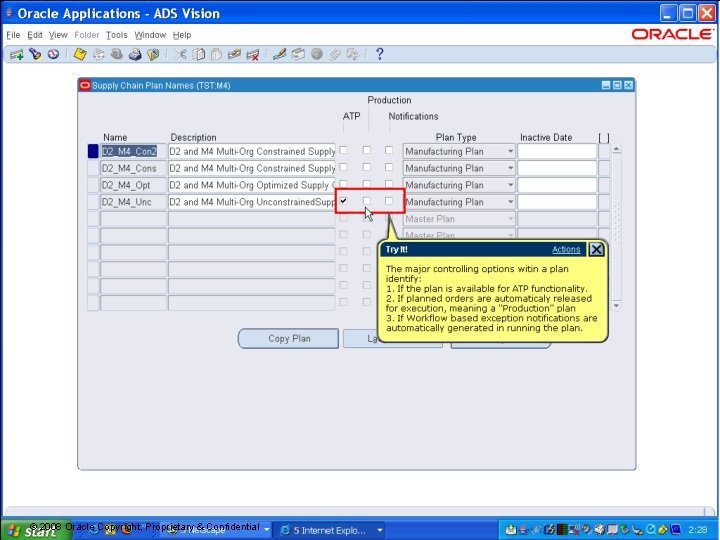
Task: Click Inactive Date field for D2_M4_Con2
Action: pyautogui.click(x=557, y=151)
